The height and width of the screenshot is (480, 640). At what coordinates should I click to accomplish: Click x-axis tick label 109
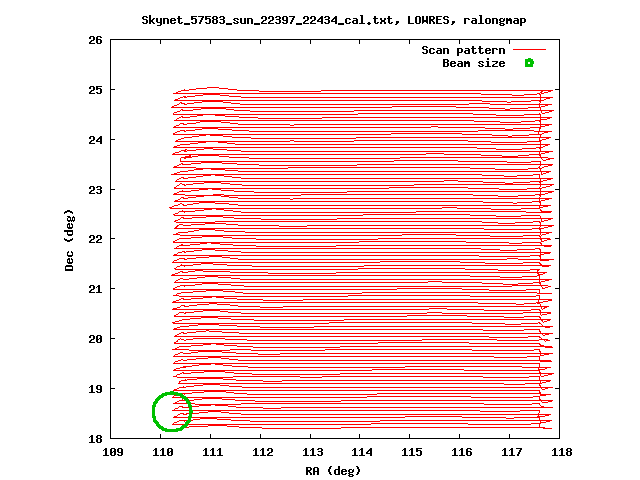(113, 452)
